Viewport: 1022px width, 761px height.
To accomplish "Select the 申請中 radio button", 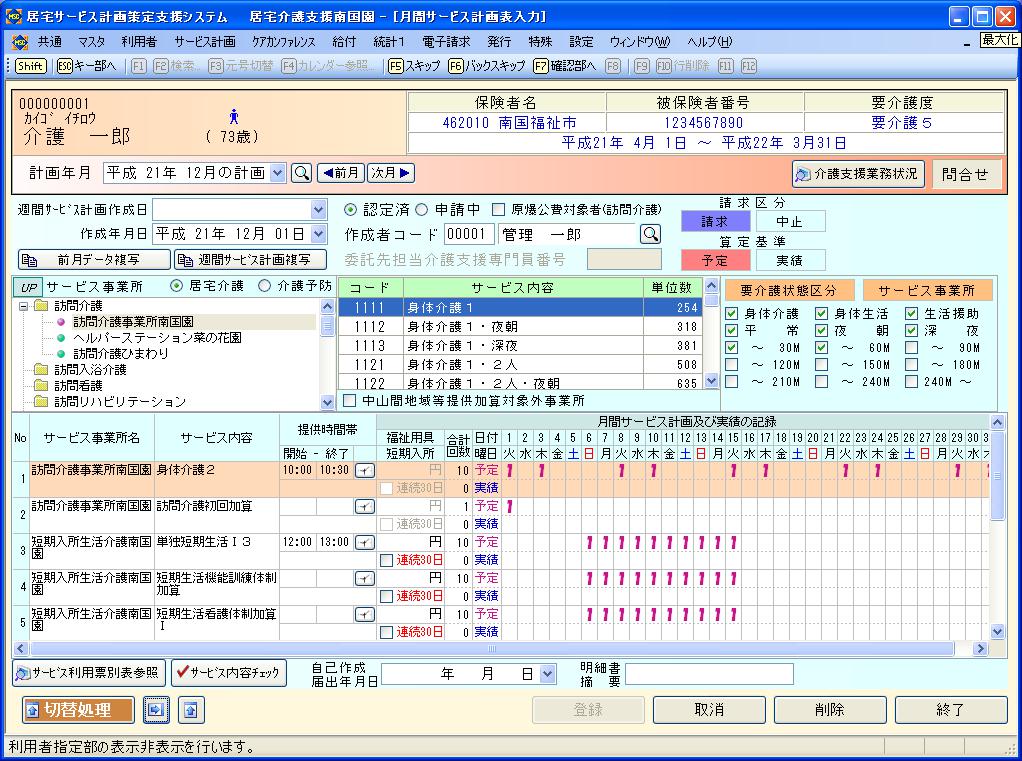I will (422, 210).
